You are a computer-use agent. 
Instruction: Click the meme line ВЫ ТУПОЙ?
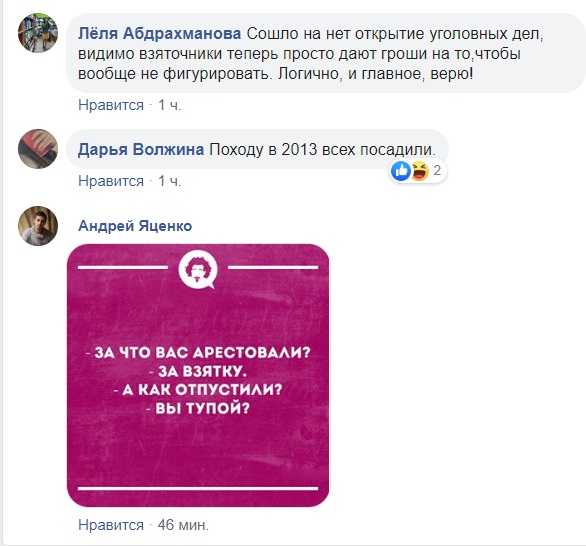pyautogui.click(x=198, y=408)
